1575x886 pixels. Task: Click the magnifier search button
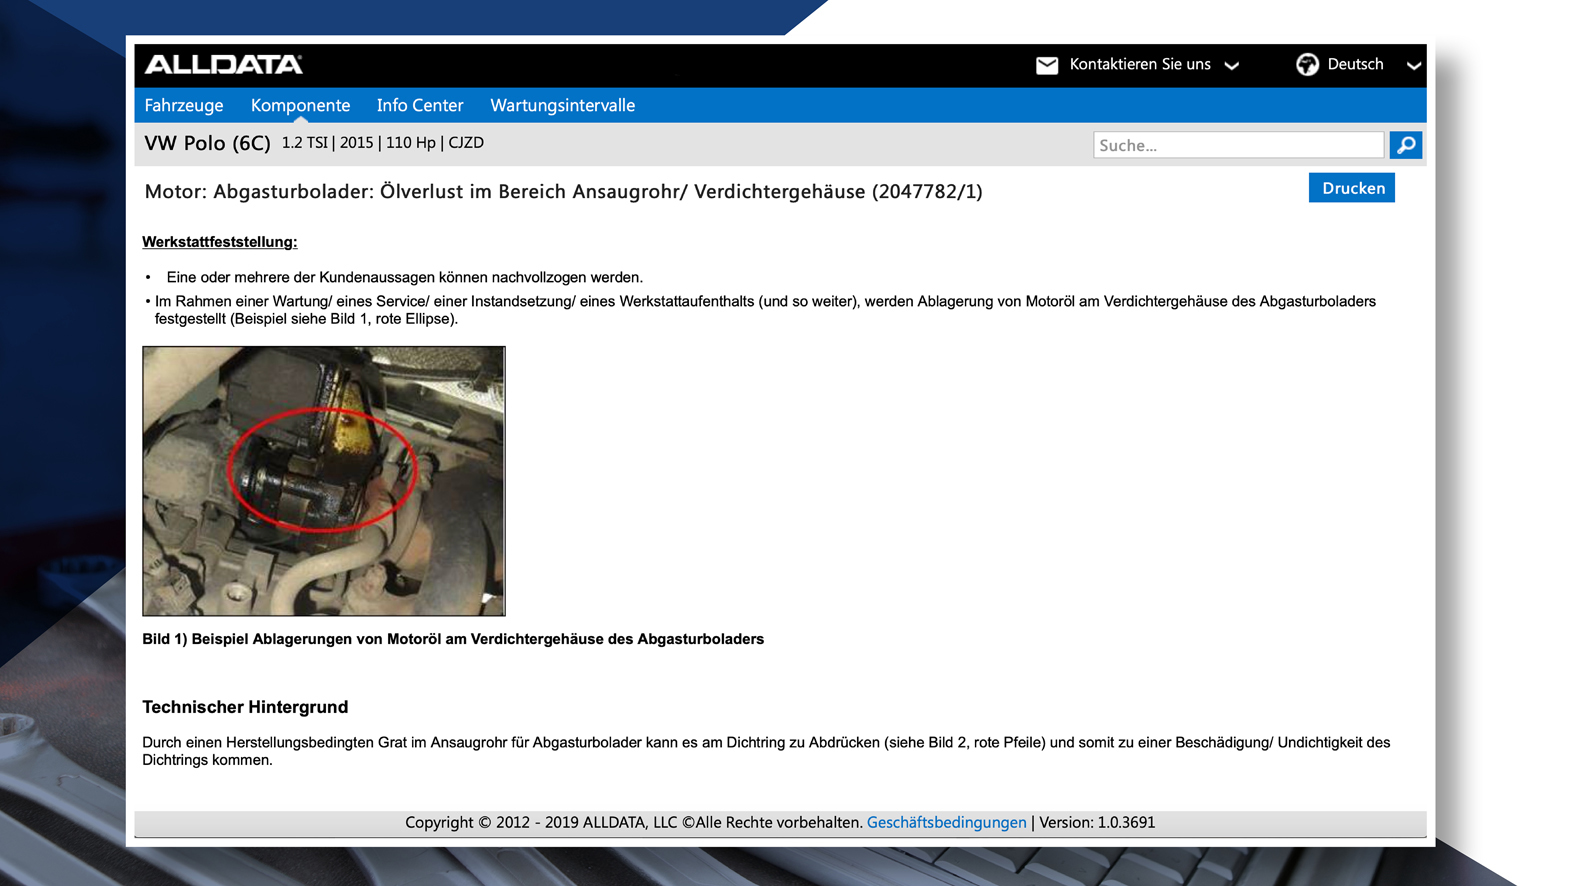pos(1405,145)
